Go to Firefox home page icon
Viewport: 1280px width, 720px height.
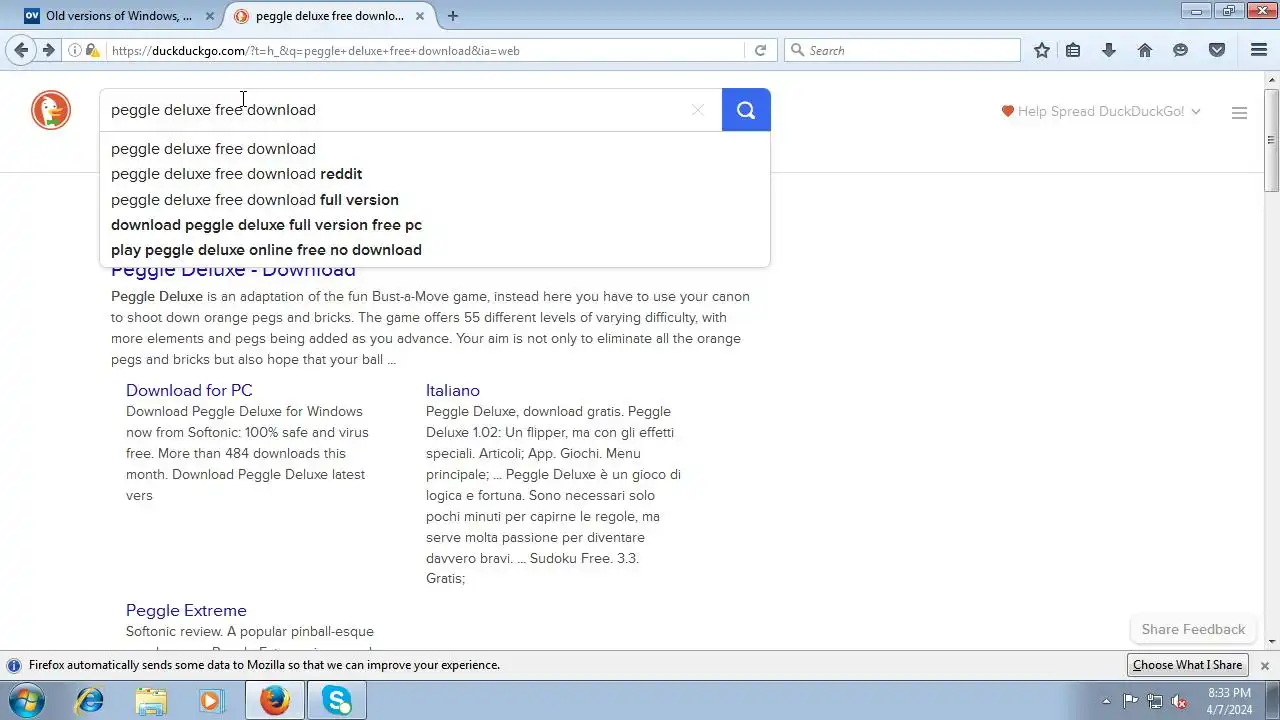click(1145, 50)
